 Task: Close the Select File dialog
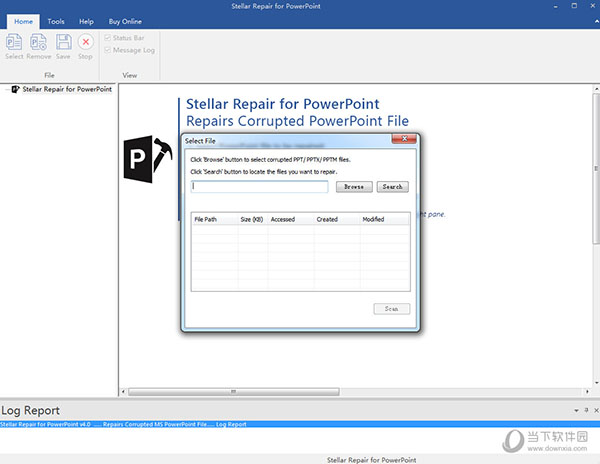[x=404, y=138]
